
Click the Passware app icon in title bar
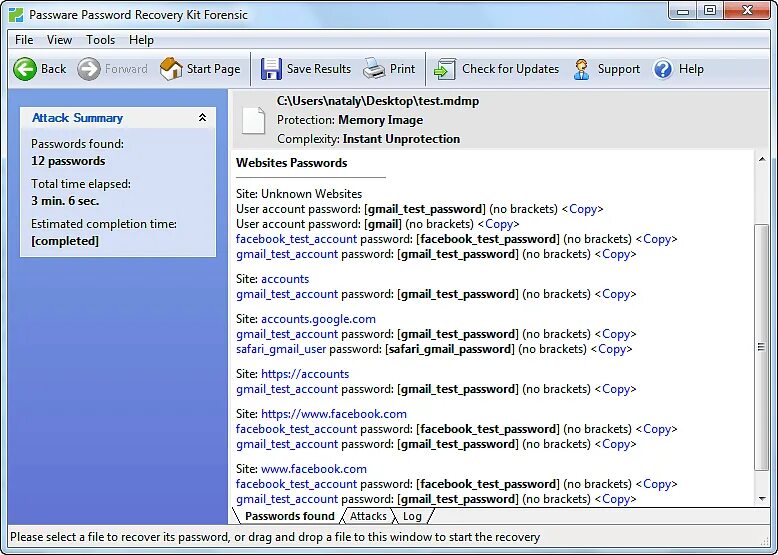point(16,14)
